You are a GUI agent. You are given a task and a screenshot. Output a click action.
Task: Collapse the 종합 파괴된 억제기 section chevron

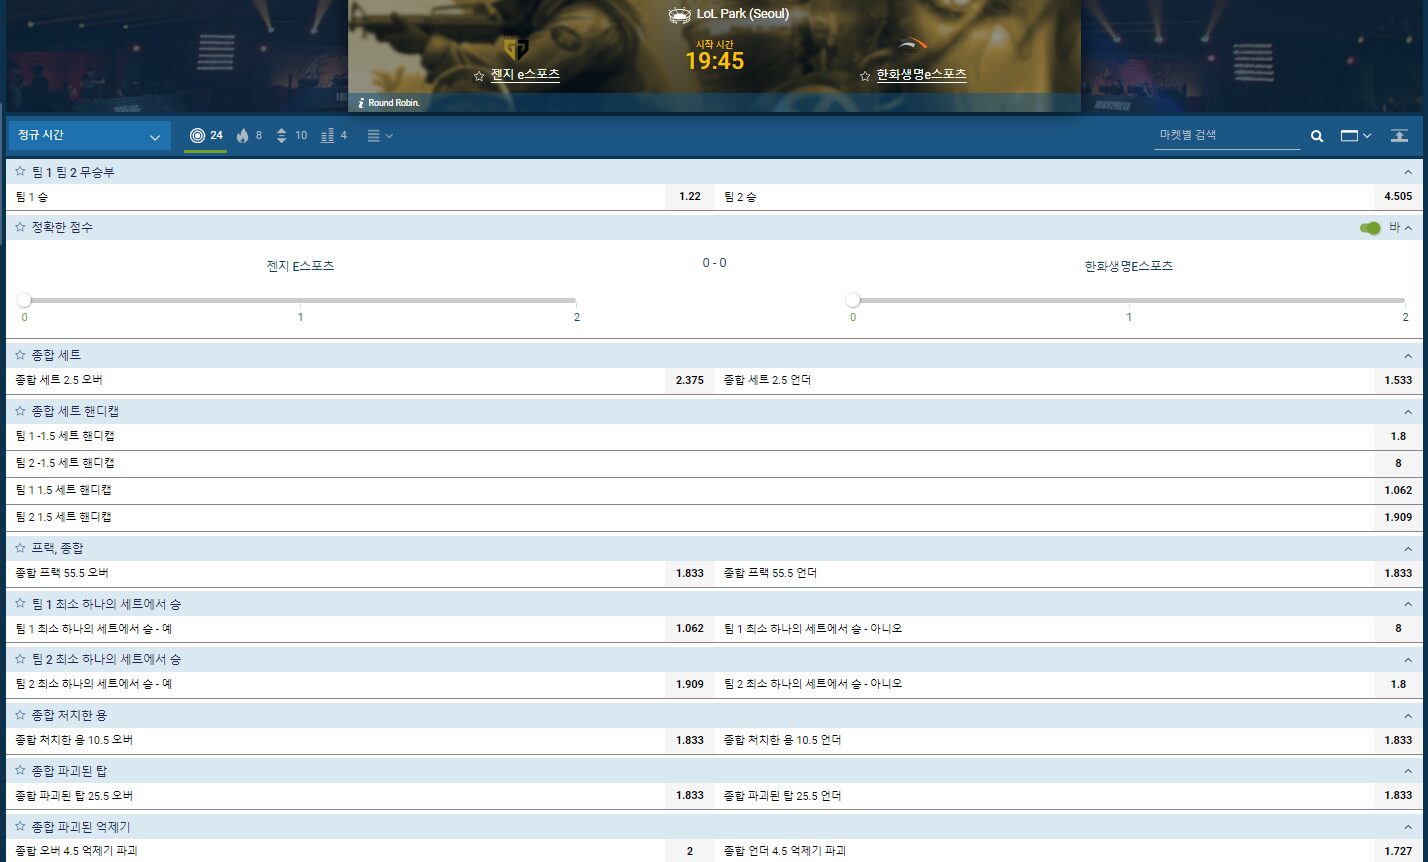[1409, 828]
